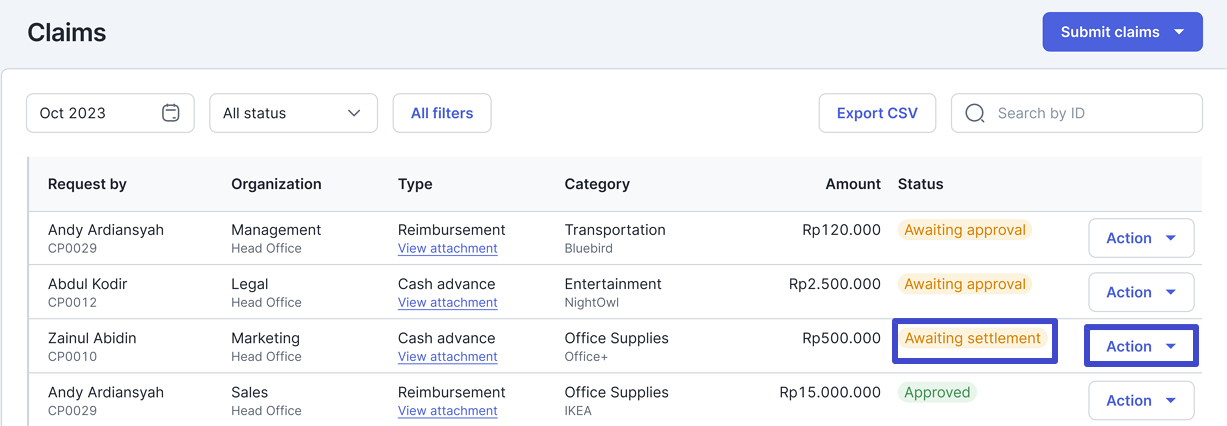This screenshot has height=426, width=1227.
Task: Open the Submit claims dropdown button
Action: (1122, 32)
